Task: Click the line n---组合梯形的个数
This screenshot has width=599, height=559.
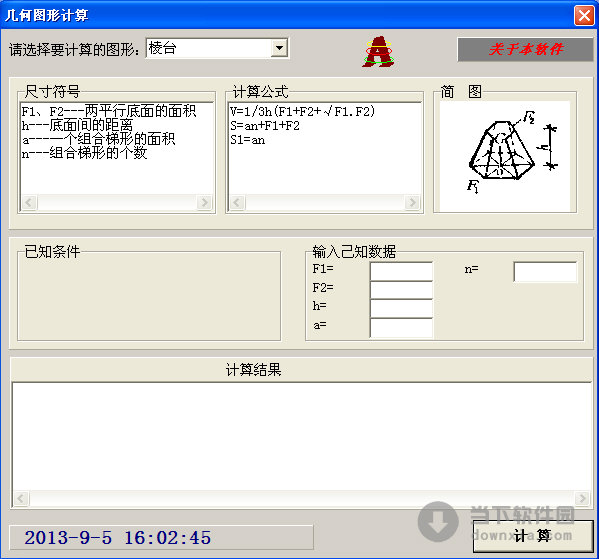Action: (x=84, y=153)
